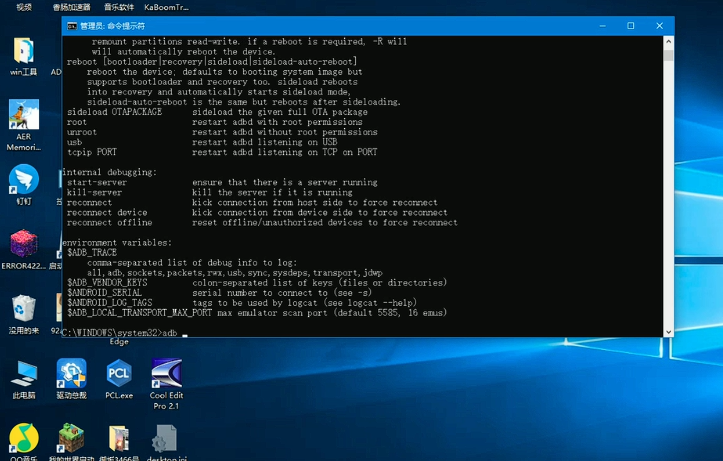Launch AER Memories desktop shortcut
The width and height of the screenshot is (723, 461).
pos(24,114)
